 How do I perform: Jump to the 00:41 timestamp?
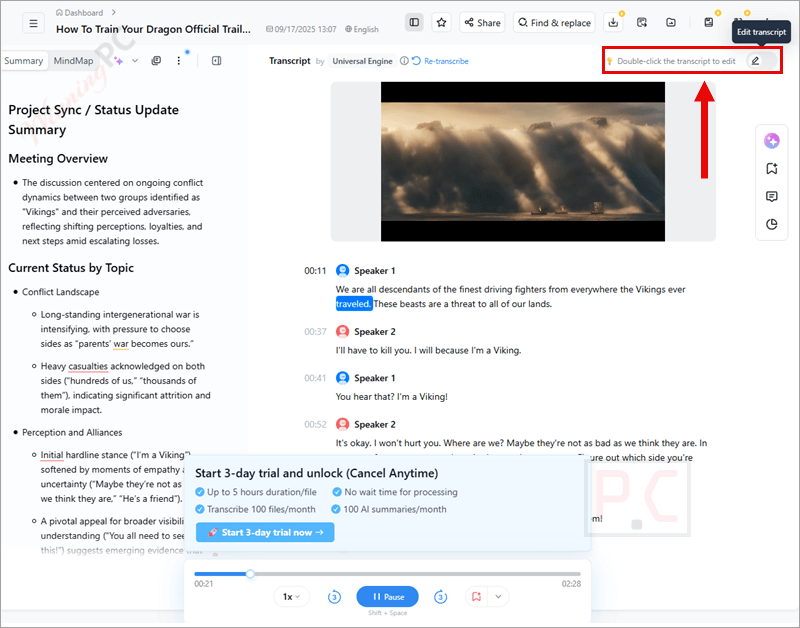(x=315, y=378)
